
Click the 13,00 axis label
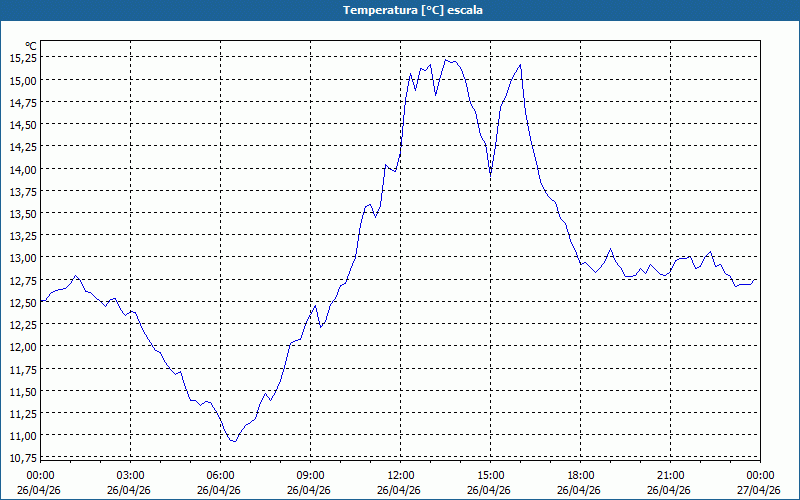pos(23,258)
